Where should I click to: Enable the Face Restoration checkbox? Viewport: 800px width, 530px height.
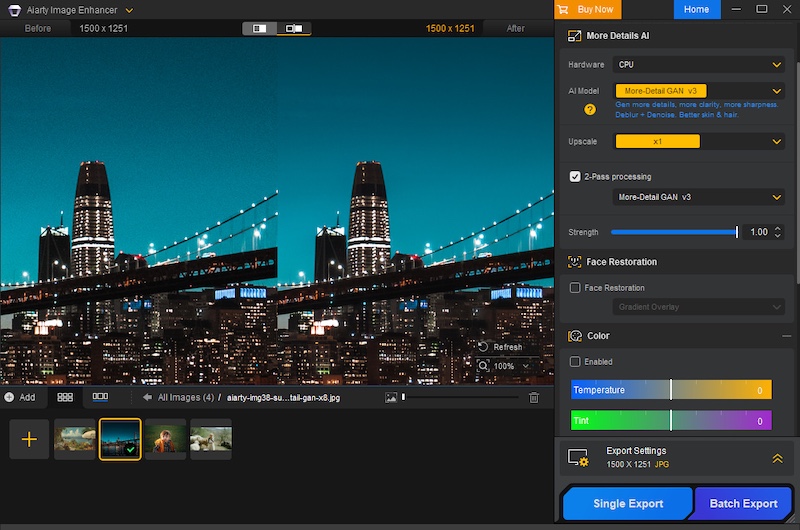click(x=575, y=288)
